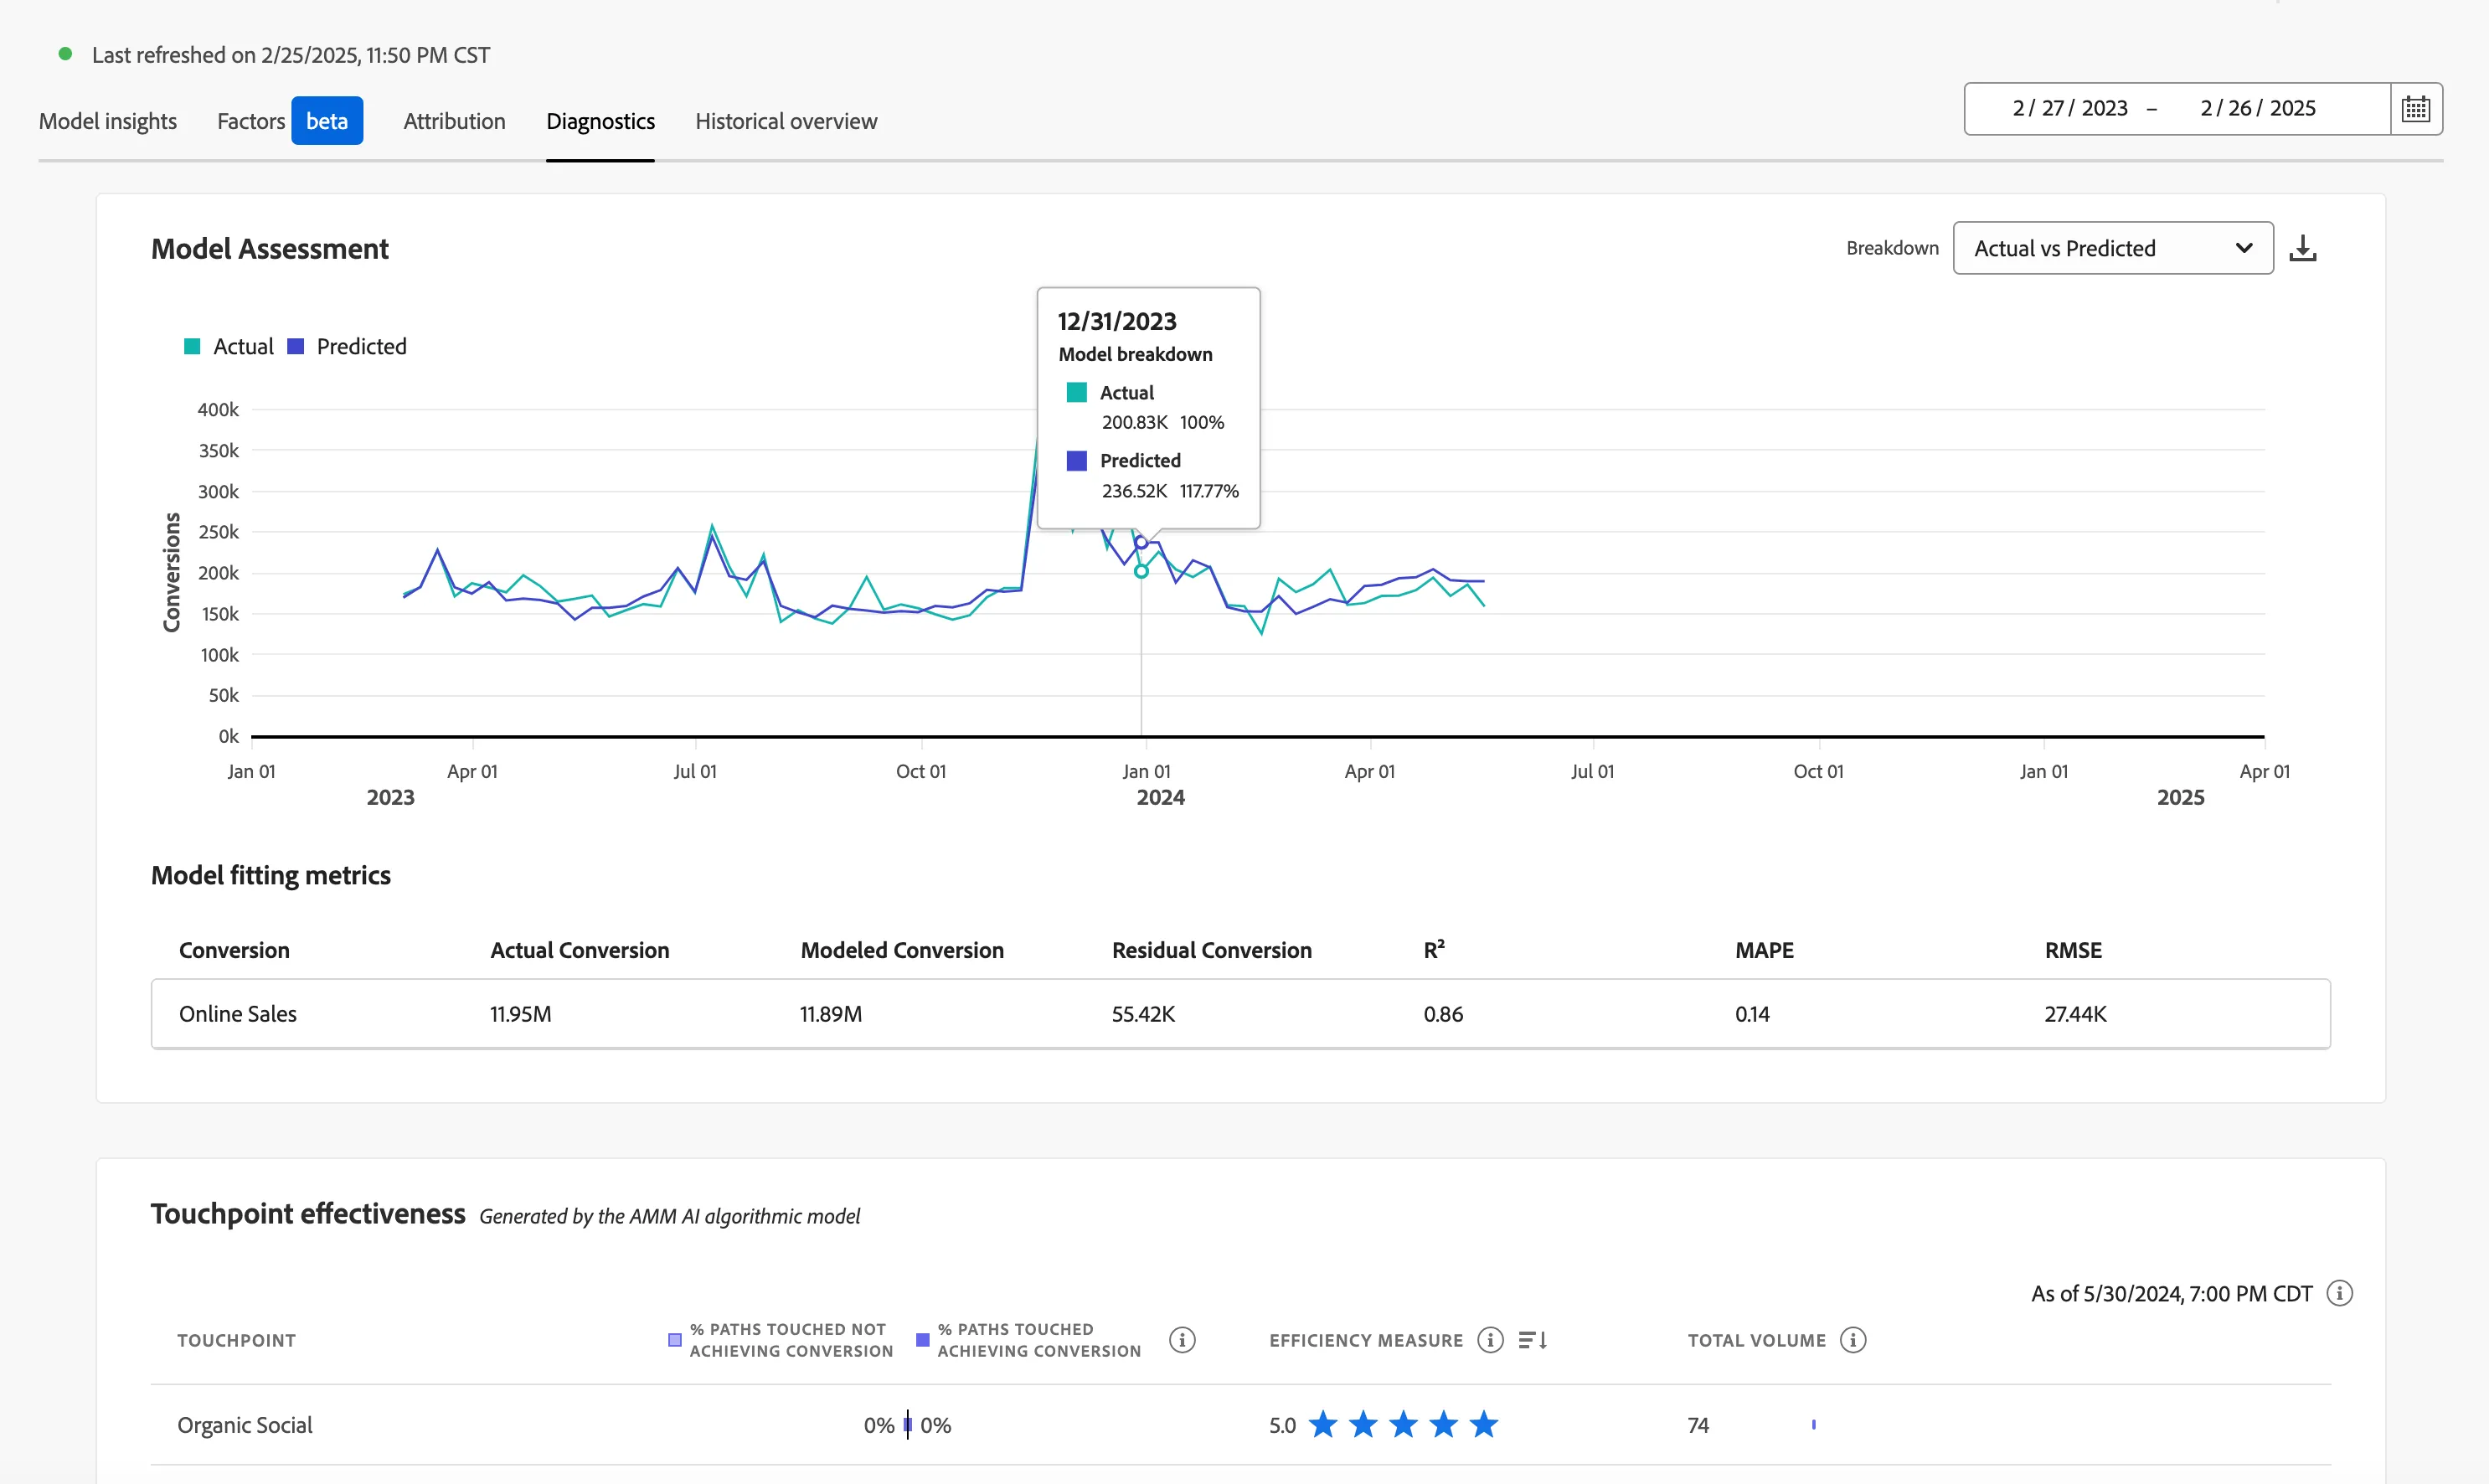The height and width of the screenshot is (1484, 2489).
Task: Click the Touchpoint column header
Action: point(237,1340)
